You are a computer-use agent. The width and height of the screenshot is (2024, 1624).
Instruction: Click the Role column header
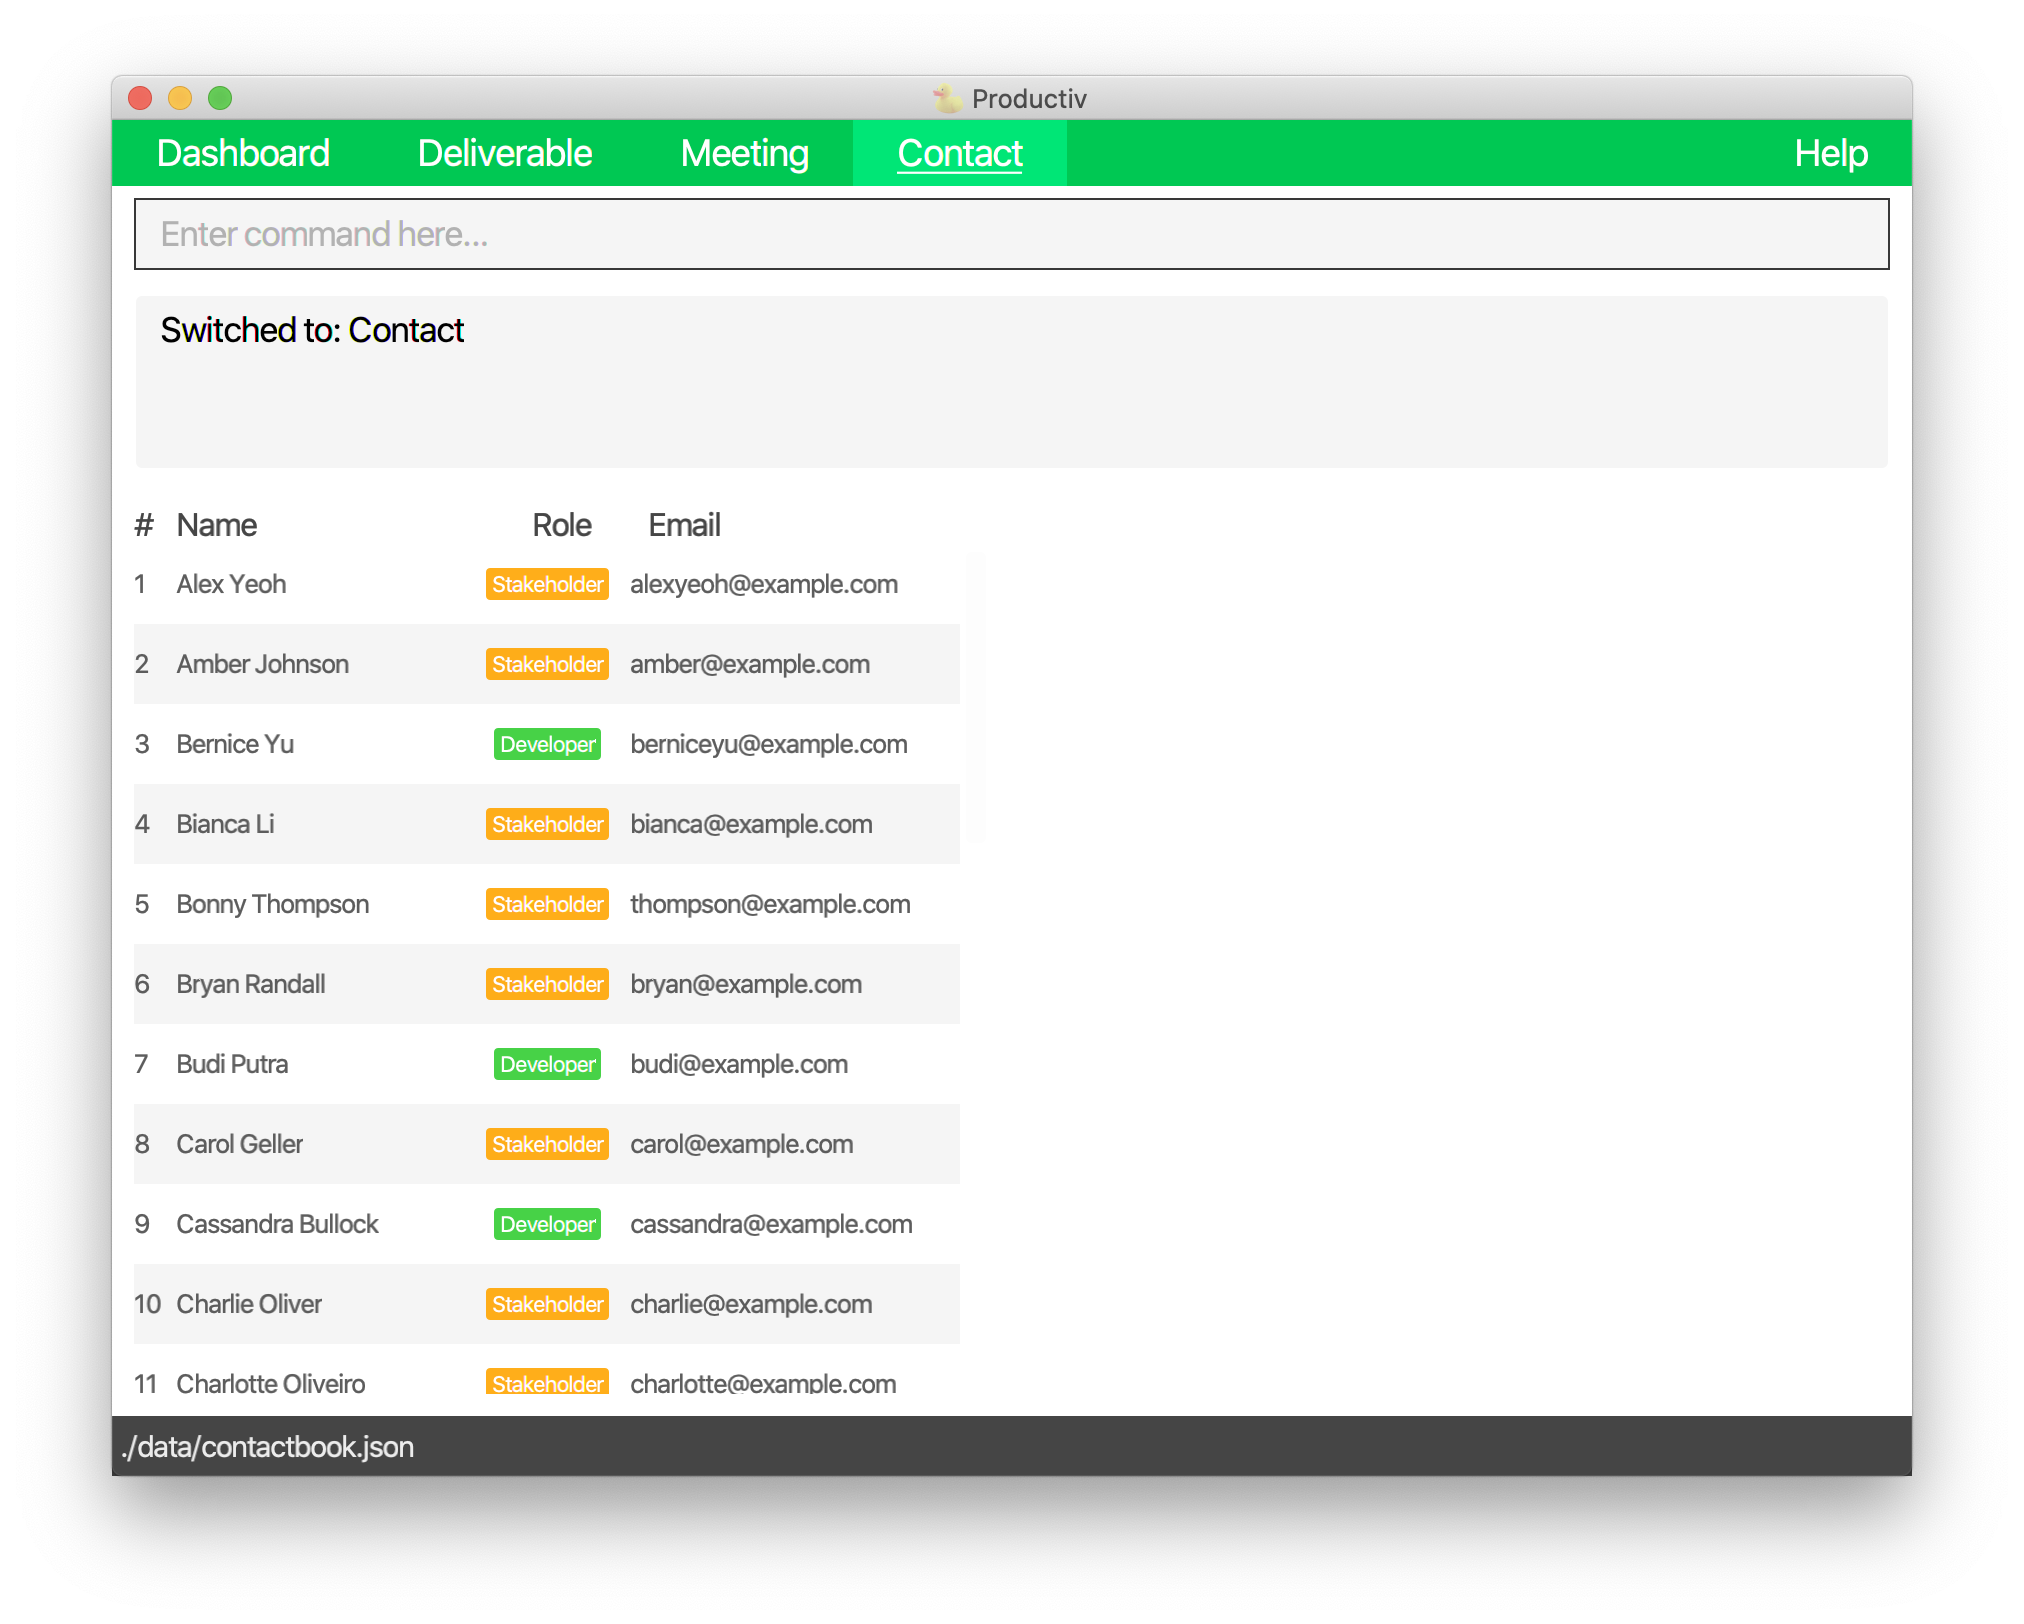(562, 525)
